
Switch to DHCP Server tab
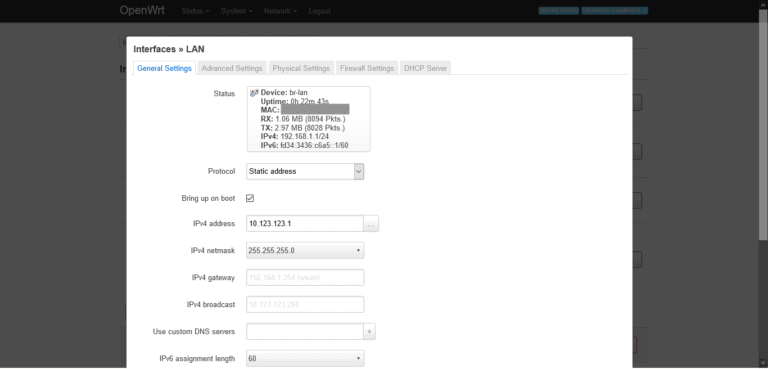(425, 68)
